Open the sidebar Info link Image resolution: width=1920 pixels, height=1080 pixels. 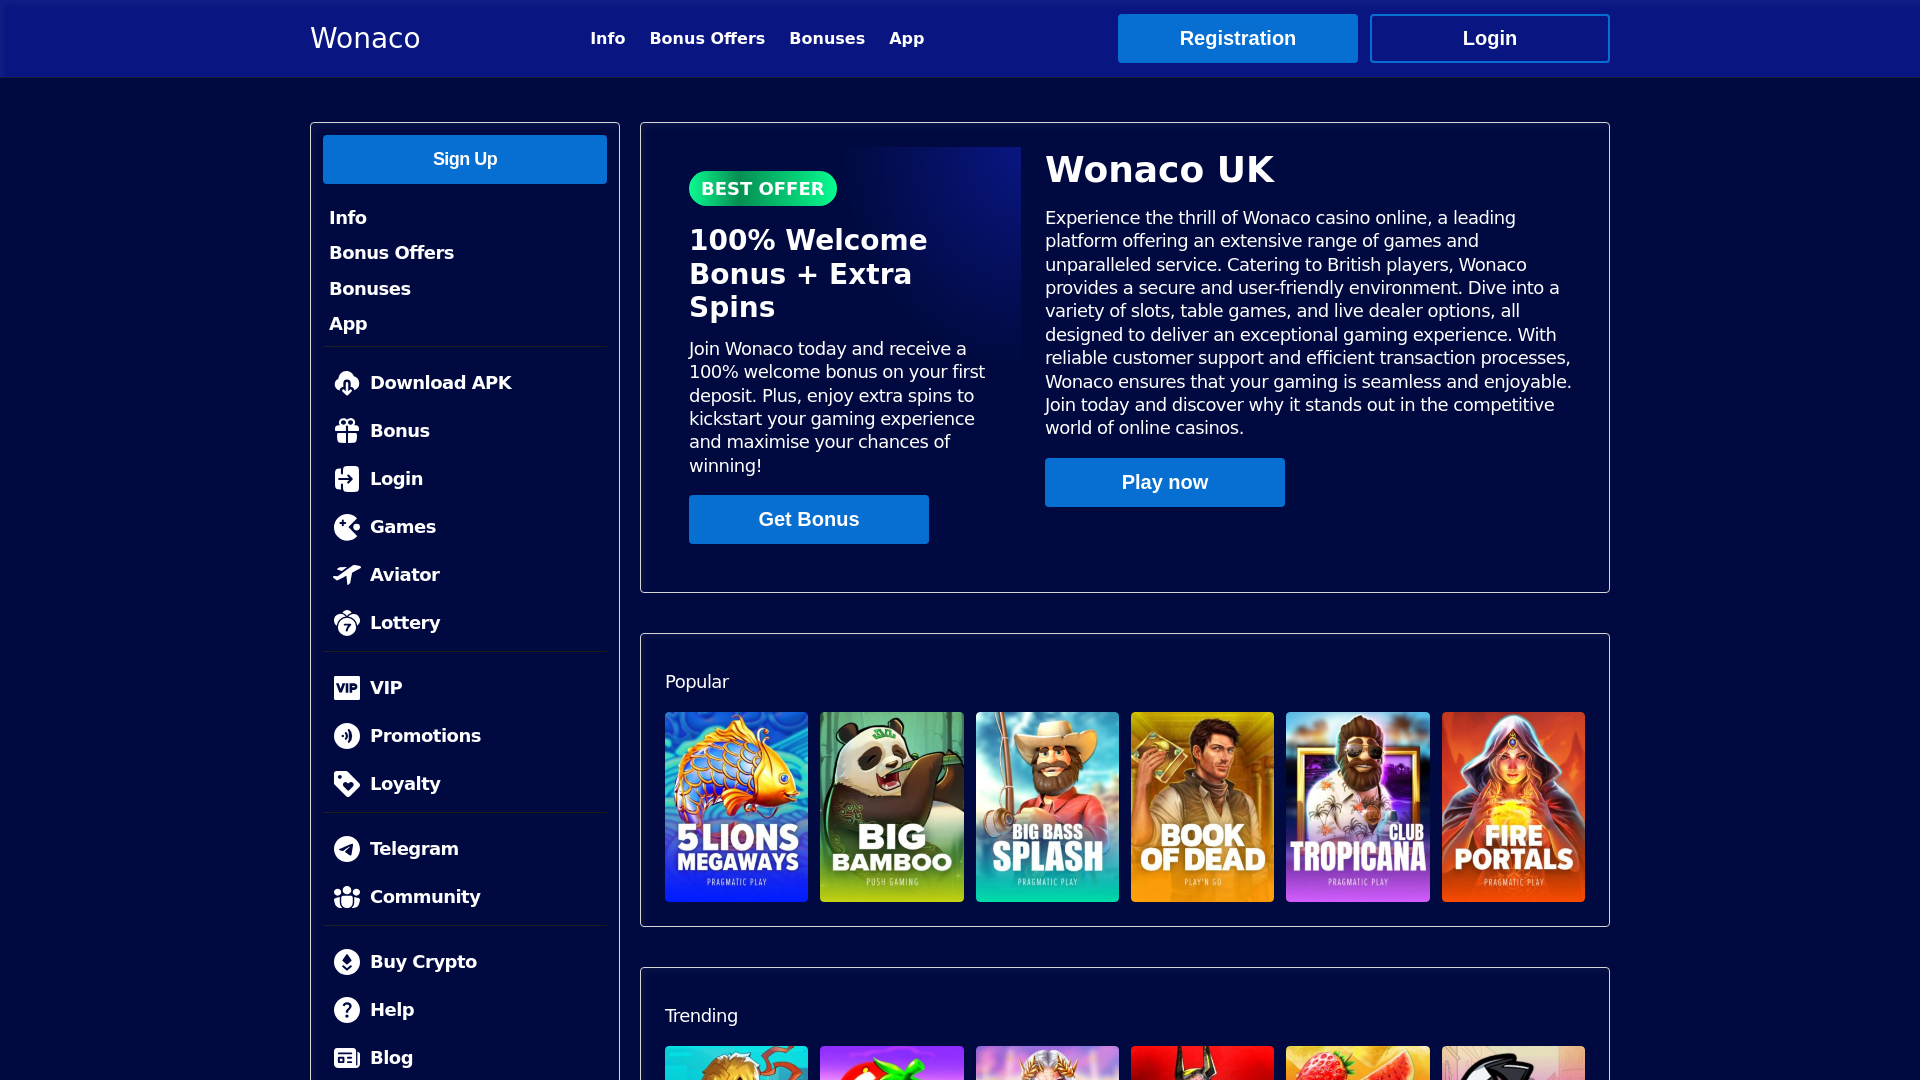pyautogui.click(x=348, y=218)
